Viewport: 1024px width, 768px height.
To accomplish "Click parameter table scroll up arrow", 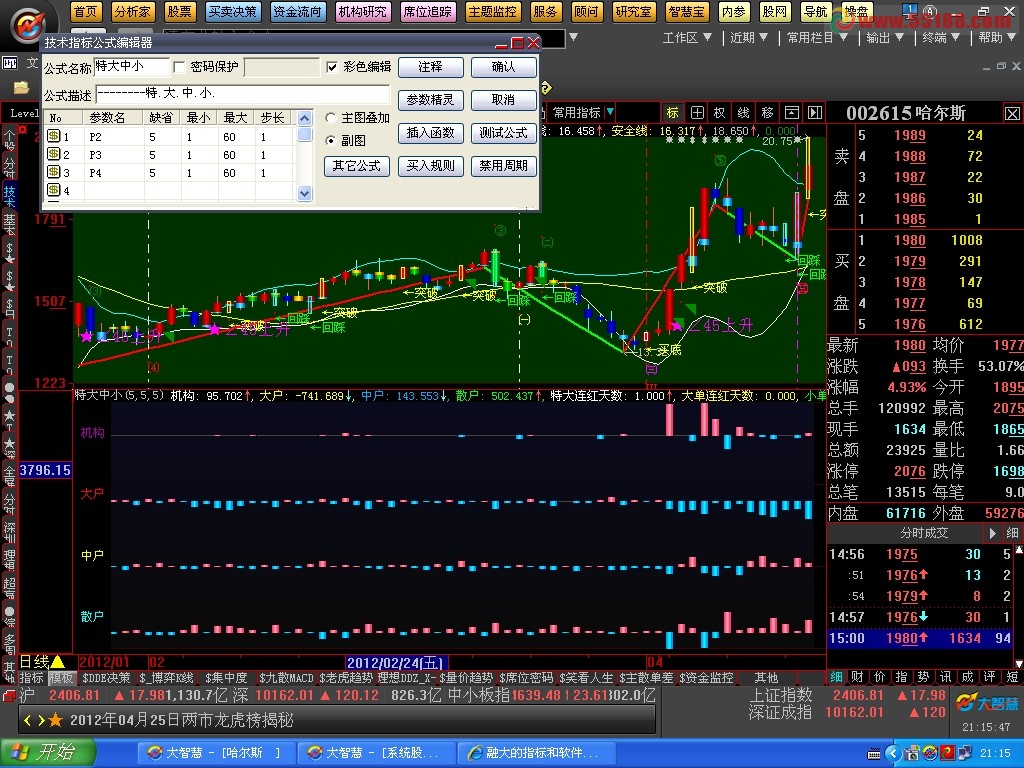I will pos(304,118).
